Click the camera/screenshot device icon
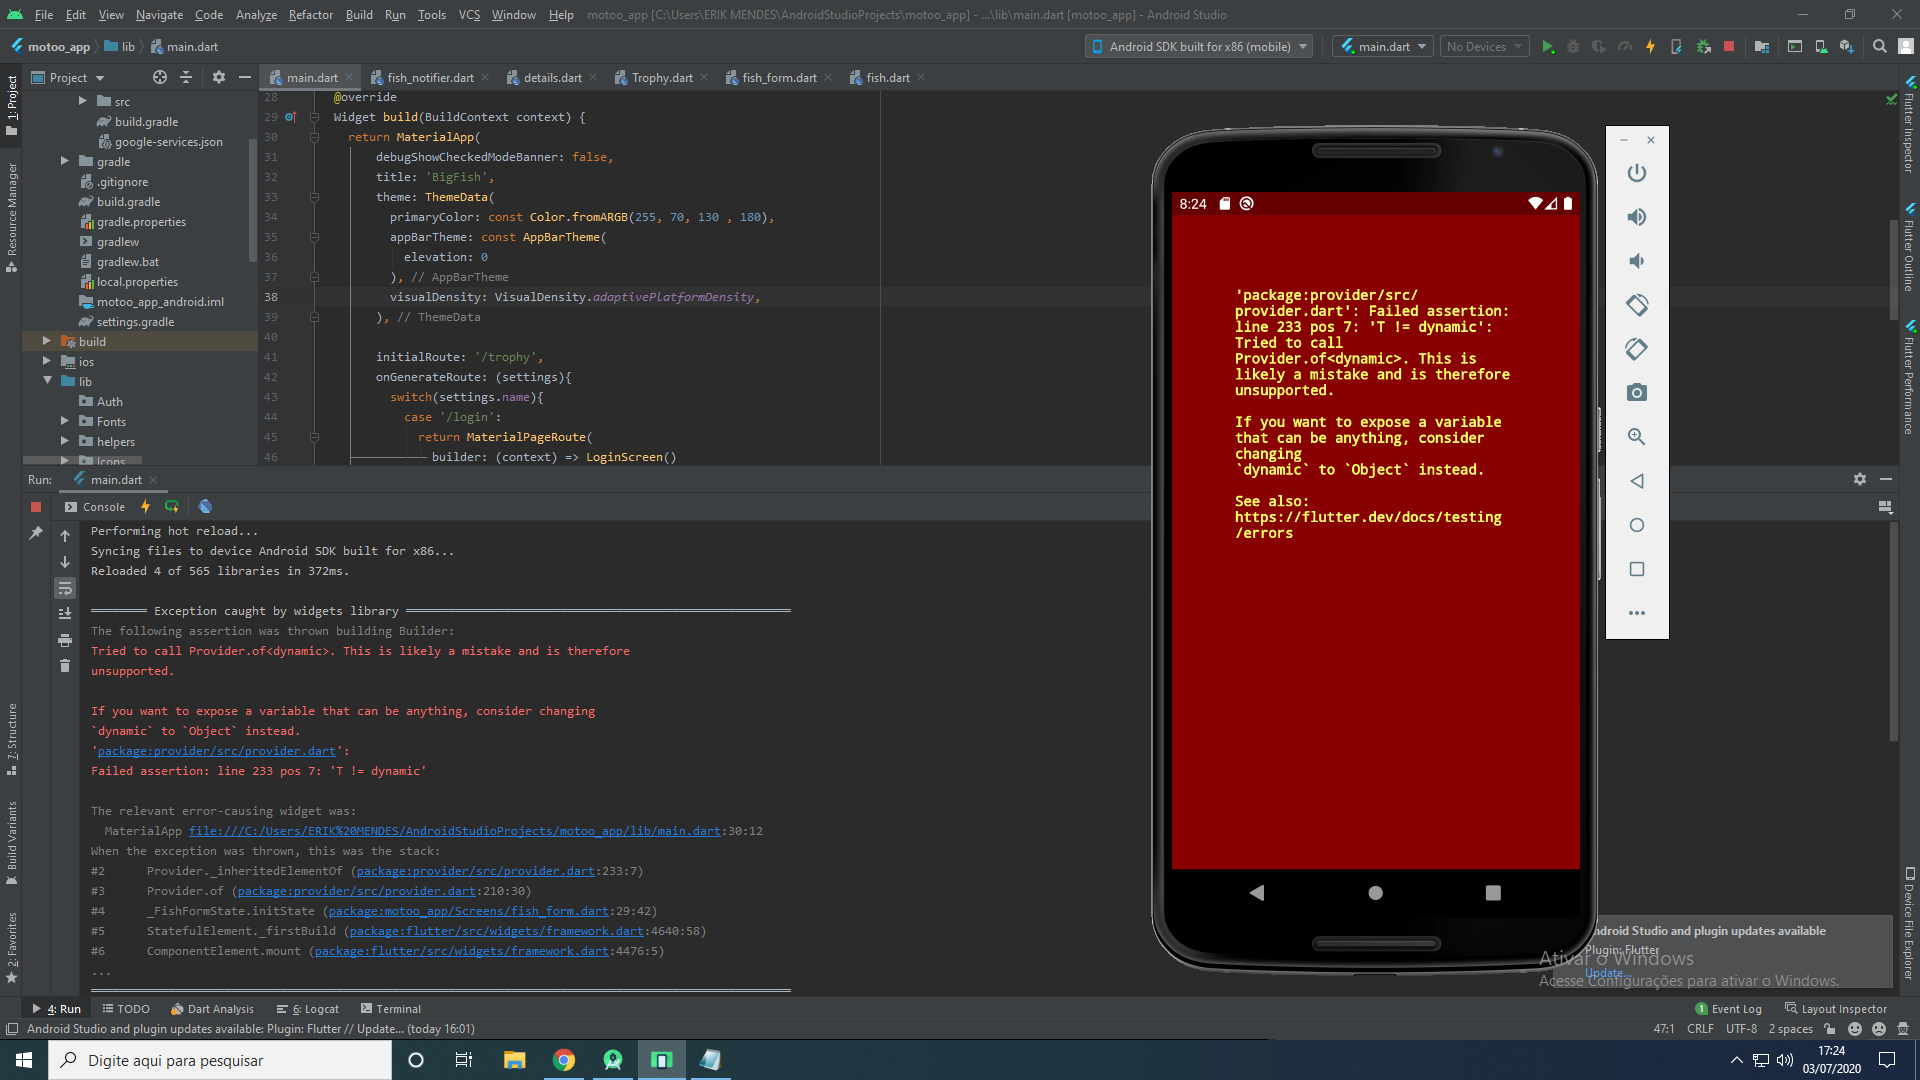The image size is (1920, 1080). 1636,393
